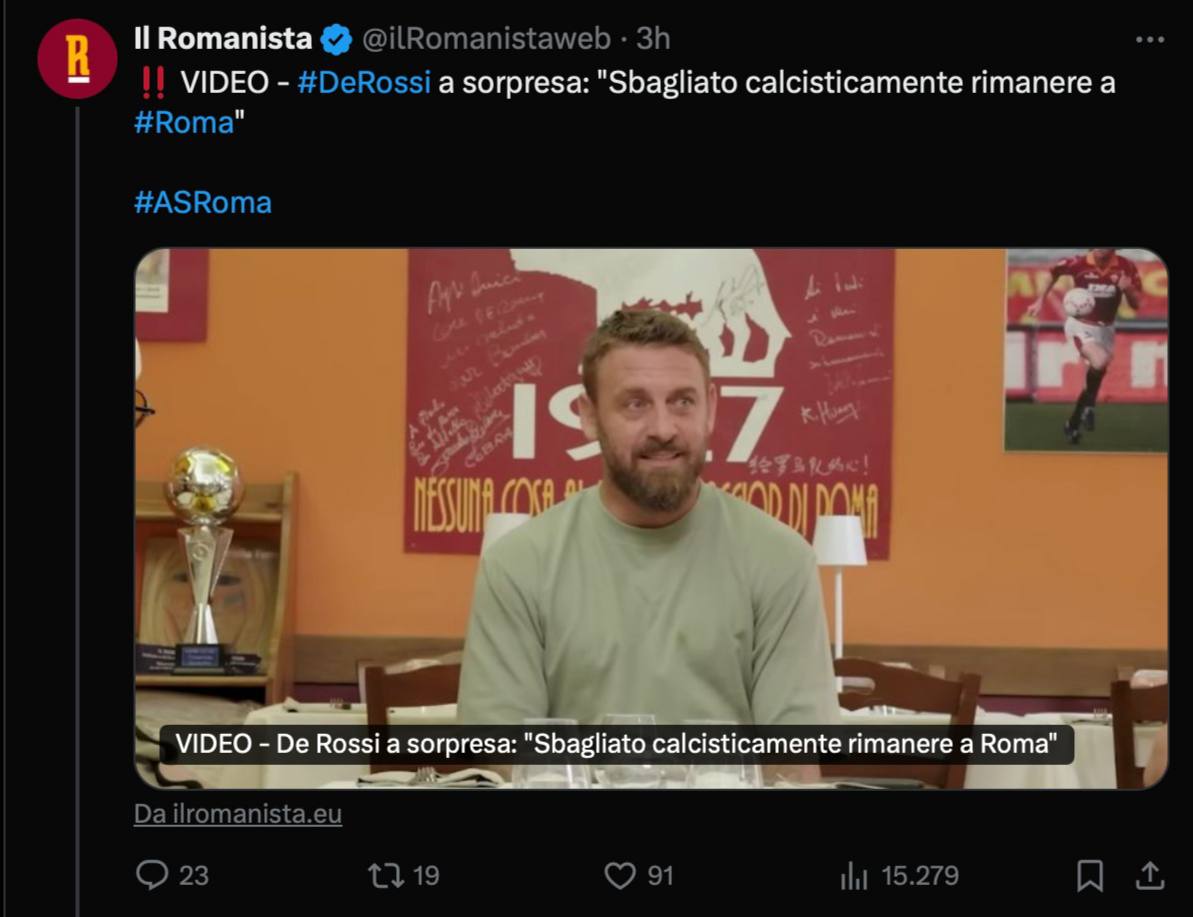Click the 15.279 views count

click(920, 876)
